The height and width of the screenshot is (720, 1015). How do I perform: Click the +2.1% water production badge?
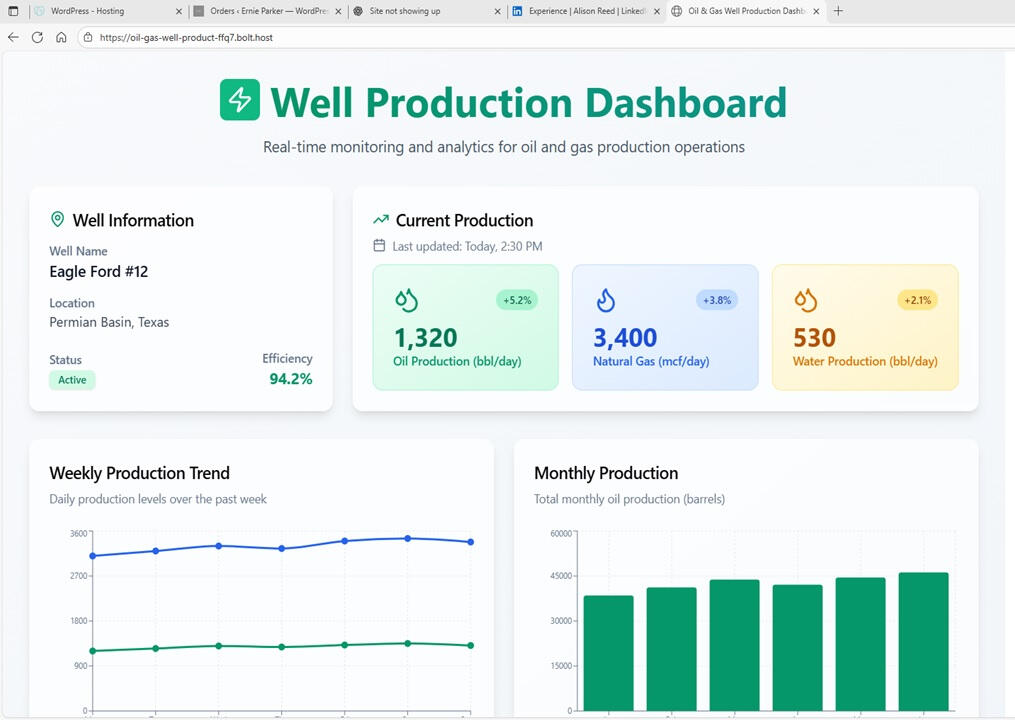pyautogui.click(x=917, y=299)
